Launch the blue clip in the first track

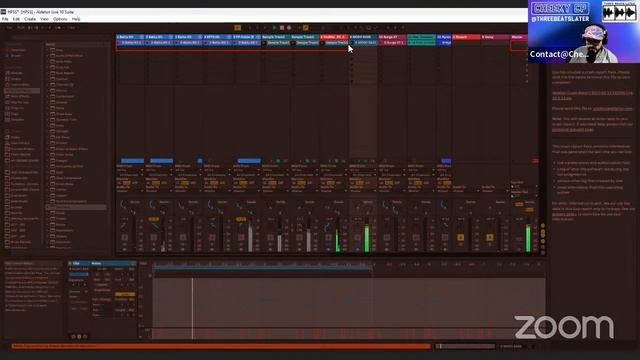click(119, 42)
